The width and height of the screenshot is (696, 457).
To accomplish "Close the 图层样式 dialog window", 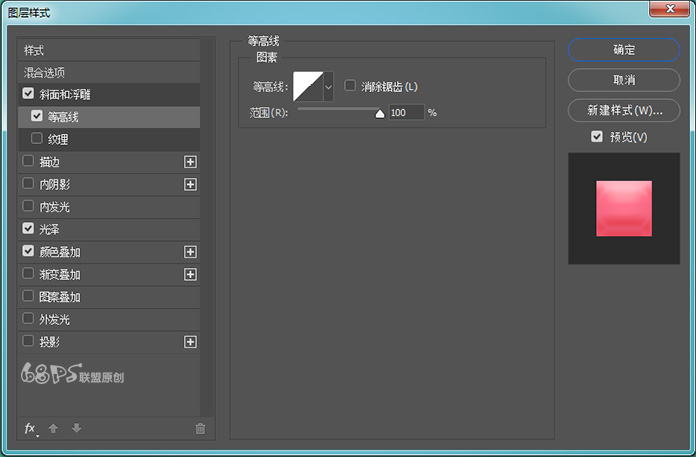I will click(x=670, y=8).
